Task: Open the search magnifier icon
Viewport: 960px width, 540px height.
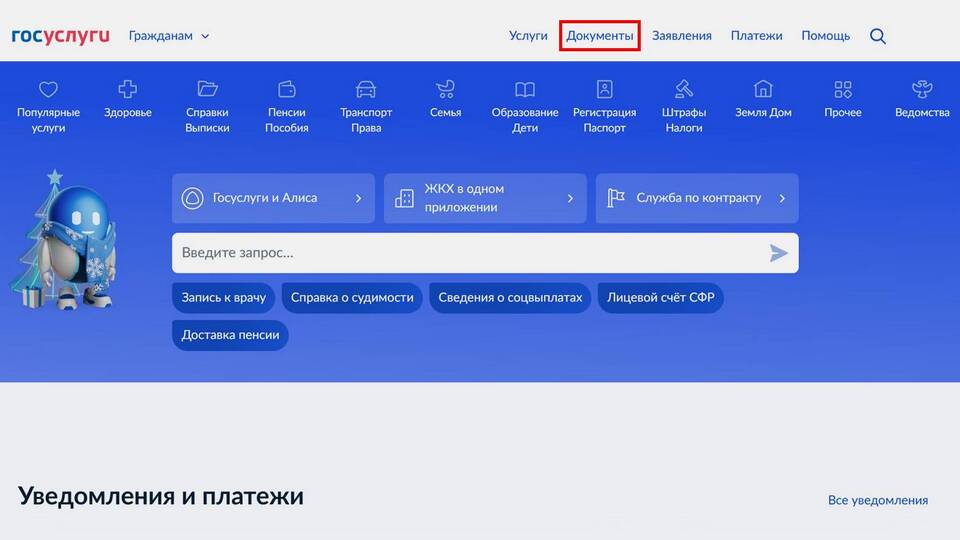Action: click(x=878, y=36)
